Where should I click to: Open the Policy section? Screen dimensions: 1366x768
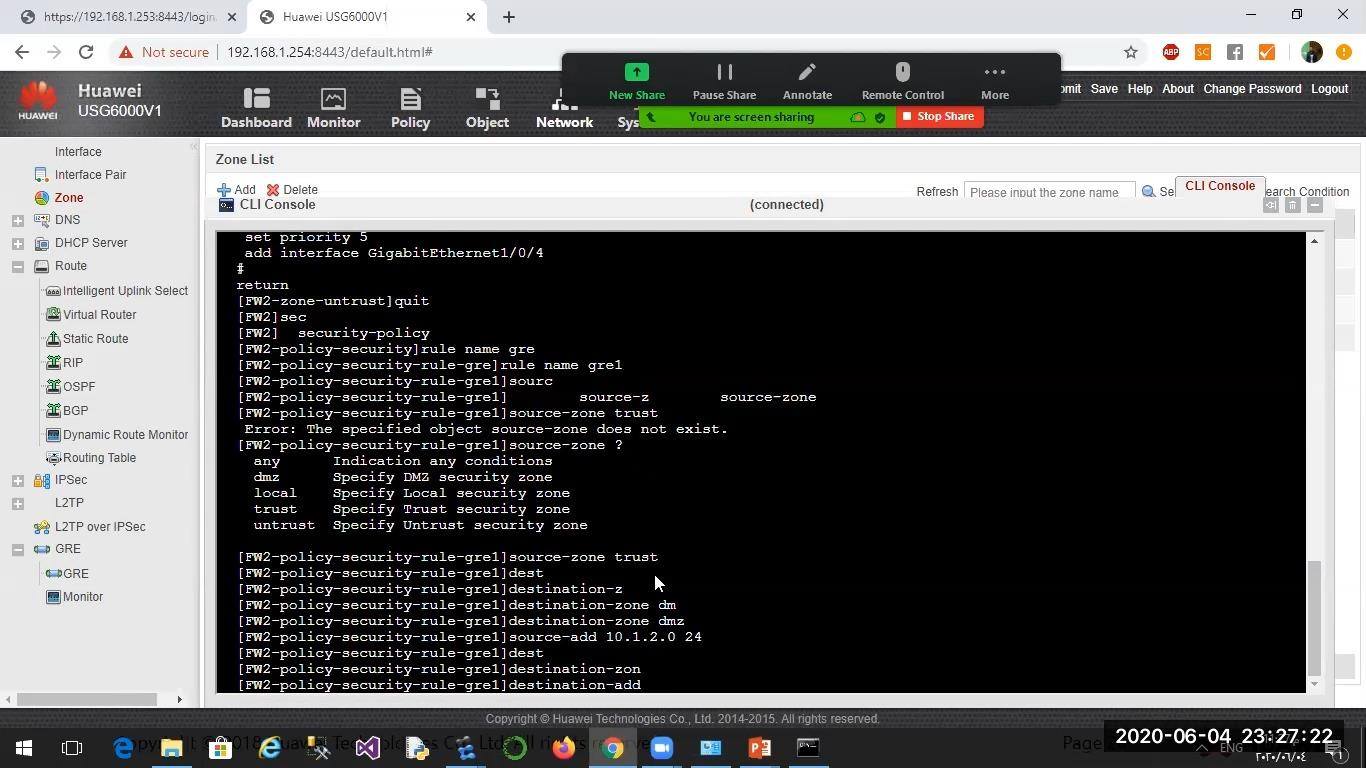(x=410, y=108)
